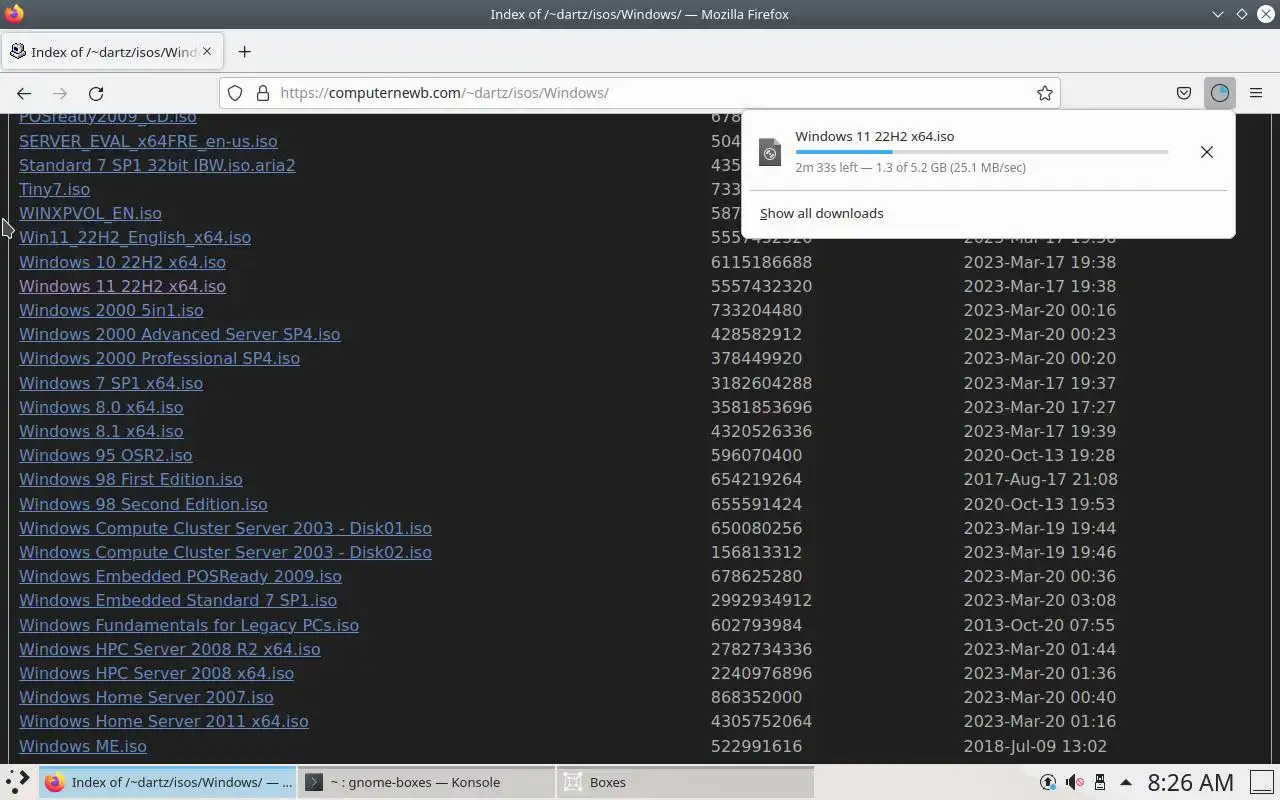Open Windows 95 OSR2.iso link
Image resolution: width=1280 pixels, height=800 pixels.
pos(106,455)
